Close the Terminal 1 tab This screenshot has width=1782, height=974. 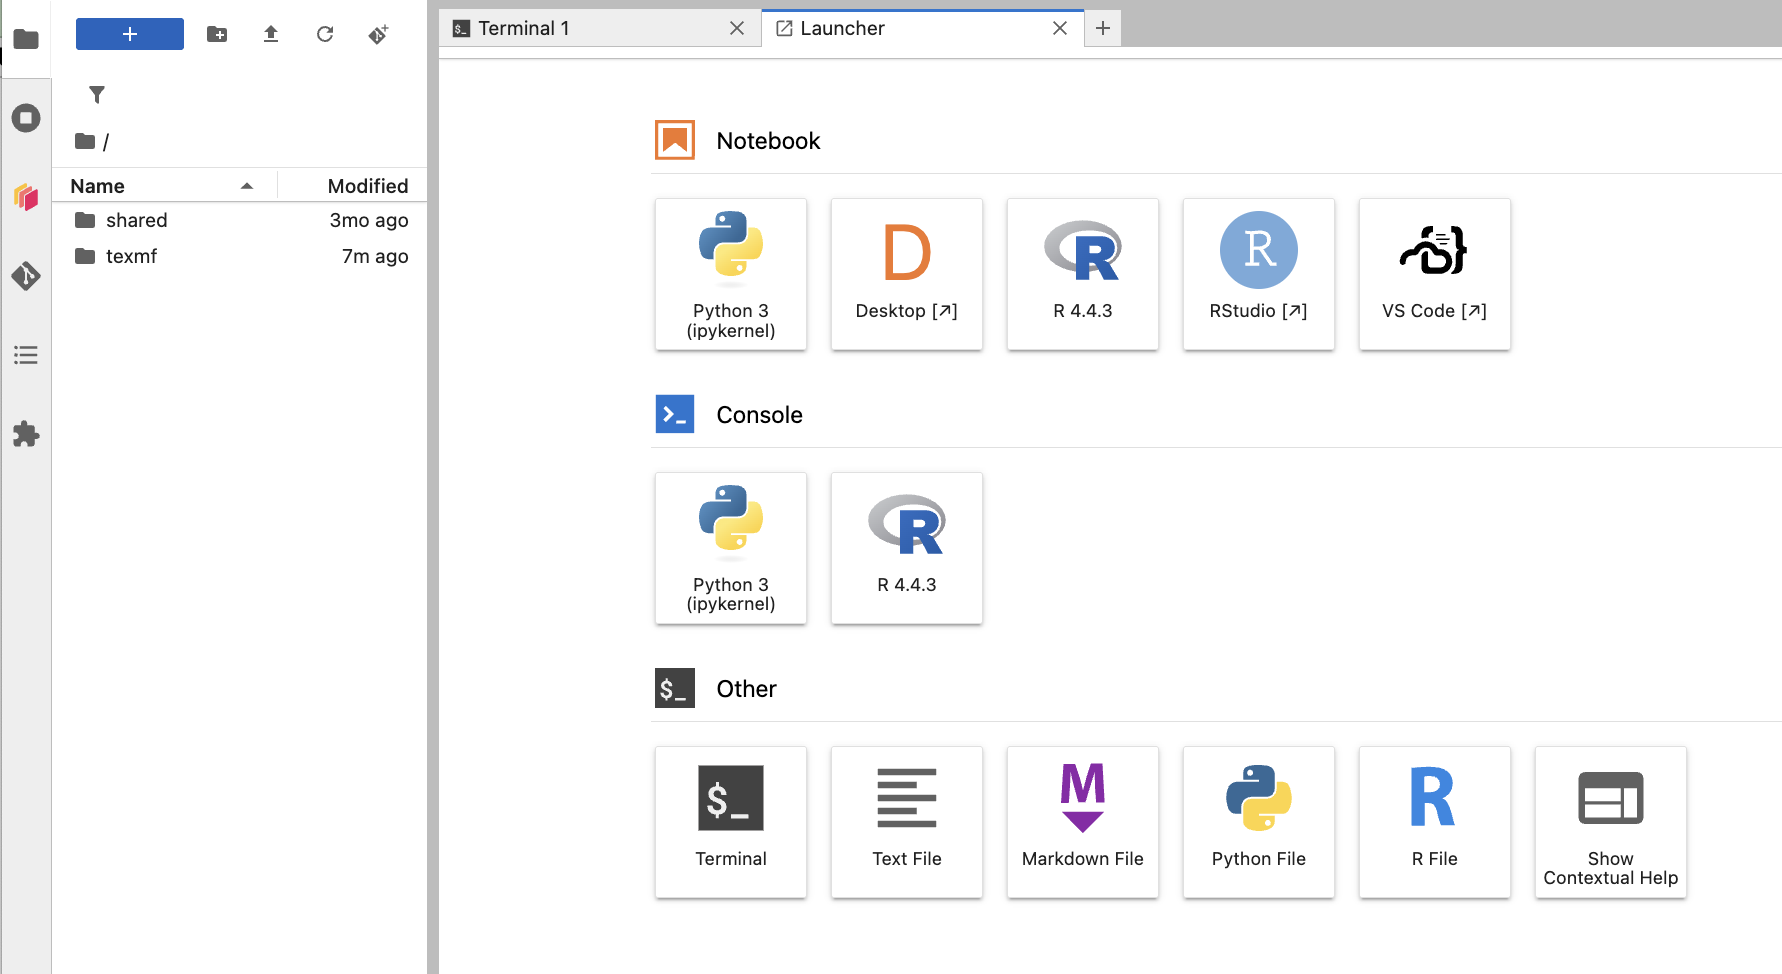[737, 29]
